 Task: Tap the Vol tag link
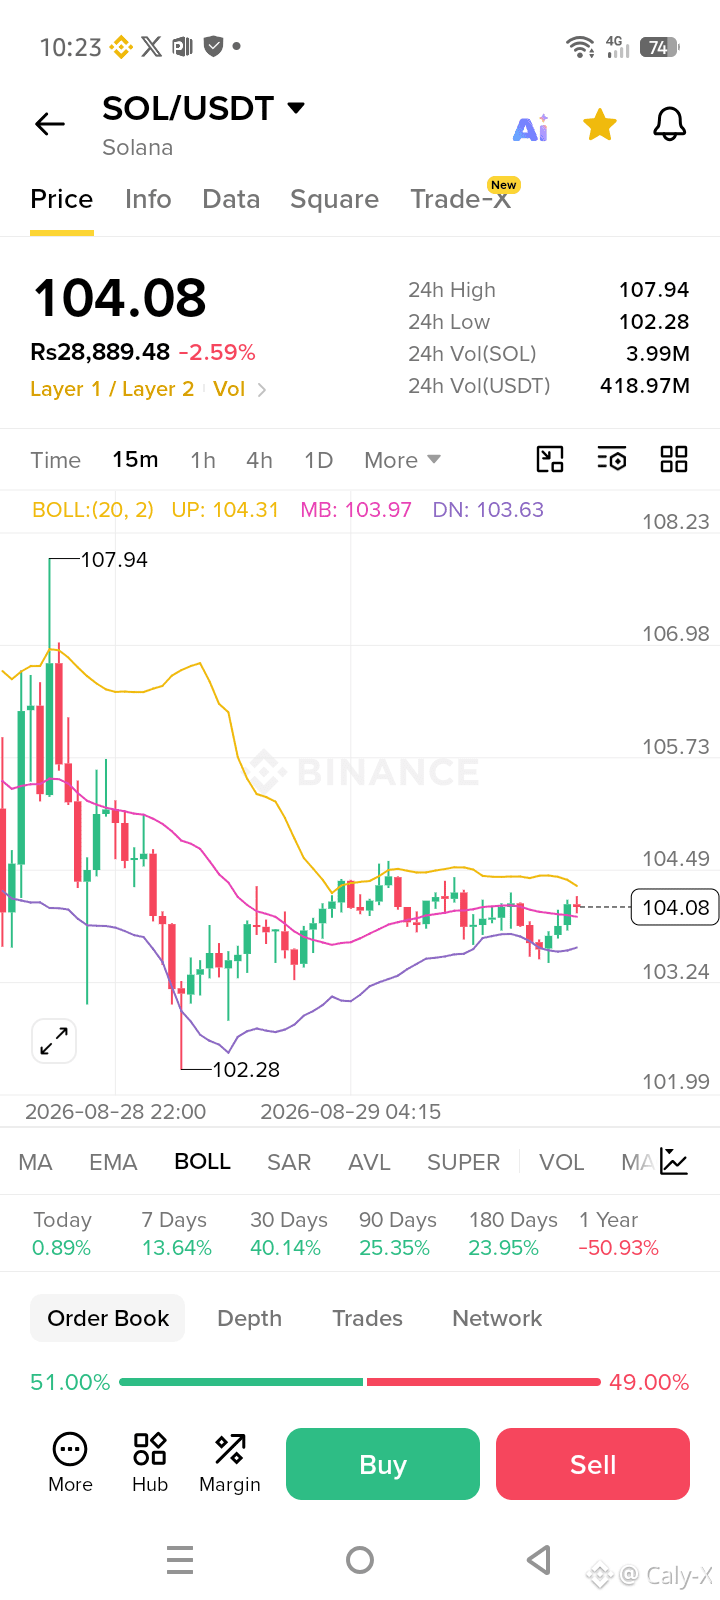pyautogui.click(x=229, y=389)
